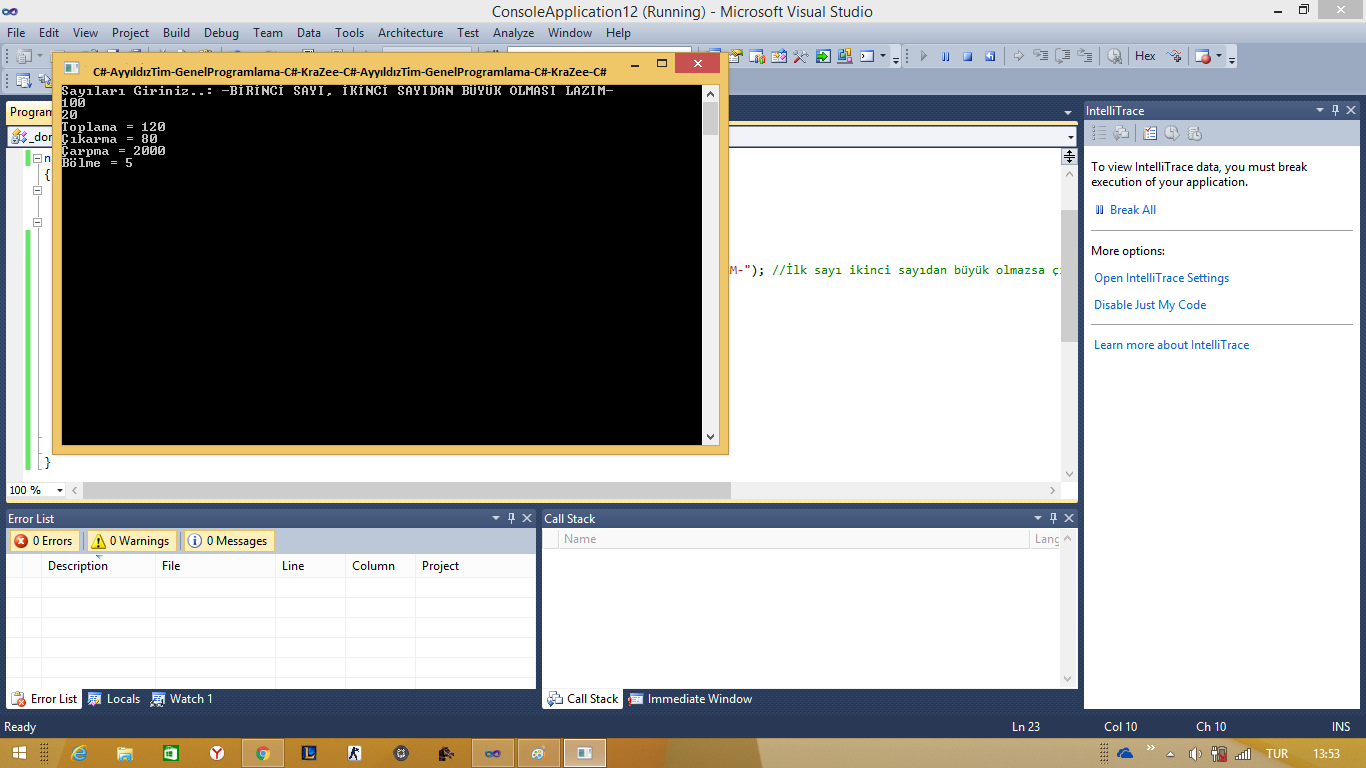Open IntelliTrace panel options dropdown arrow
The width and height of the screenshot is (1366, 768).
point(1318,110)
